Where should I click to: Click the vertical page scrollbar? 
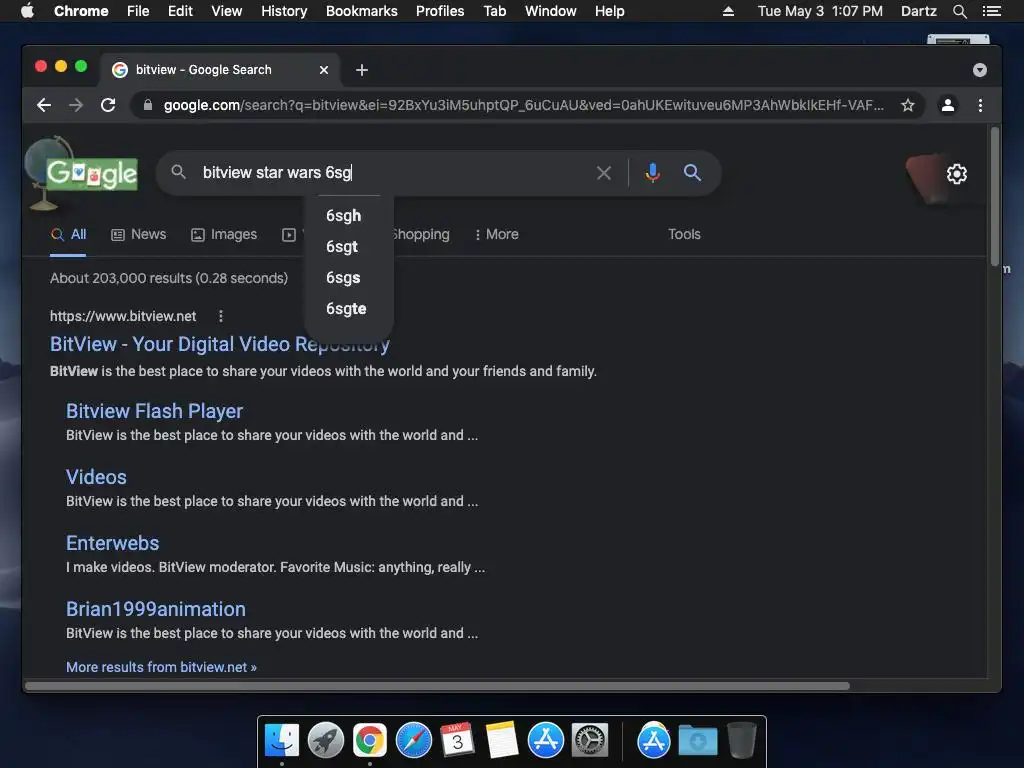click(995, 196)
